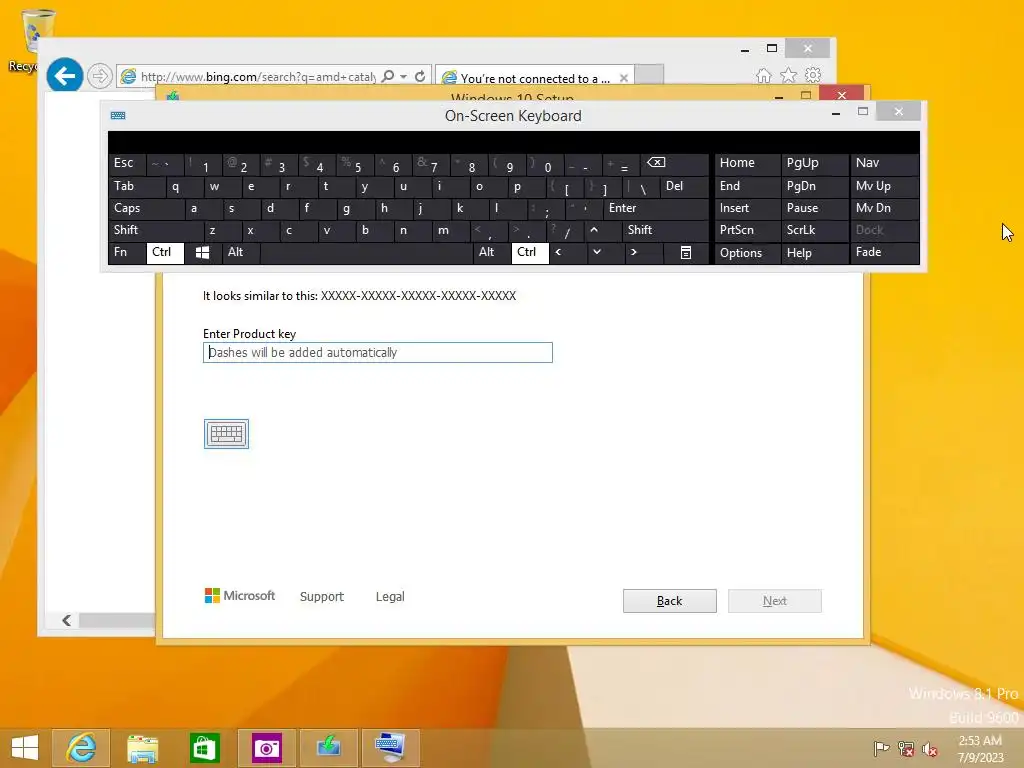Open Internet Explorer favorites star

[x=788, y=76]
